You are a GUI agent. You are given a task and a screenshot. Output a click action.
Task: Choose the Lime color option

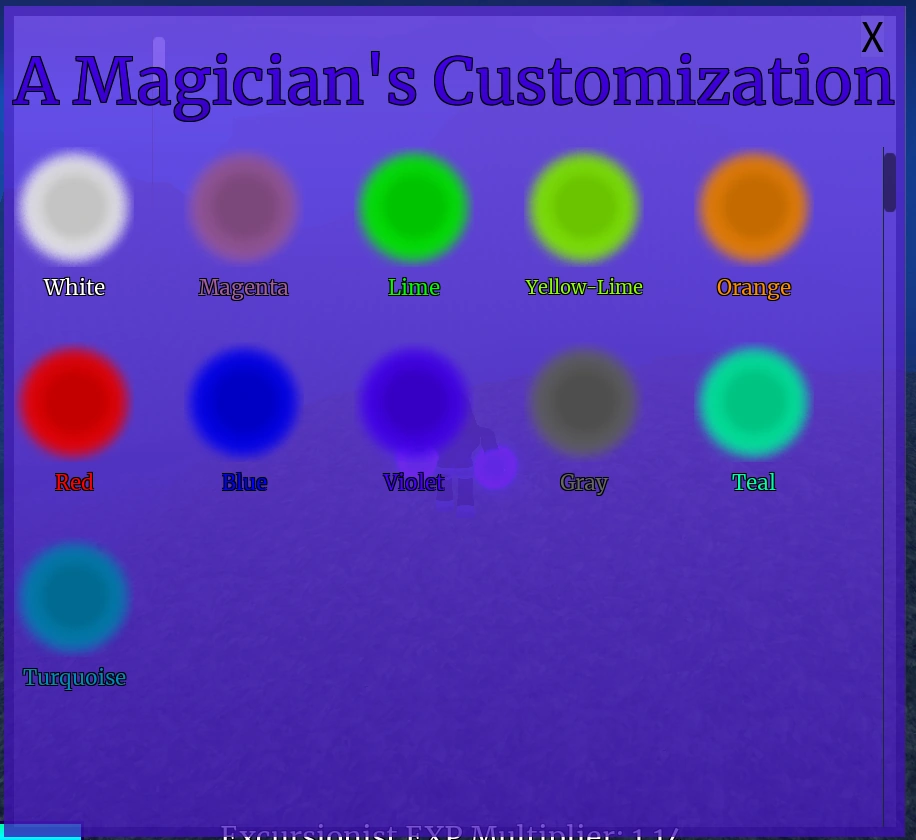pos(414,207)
